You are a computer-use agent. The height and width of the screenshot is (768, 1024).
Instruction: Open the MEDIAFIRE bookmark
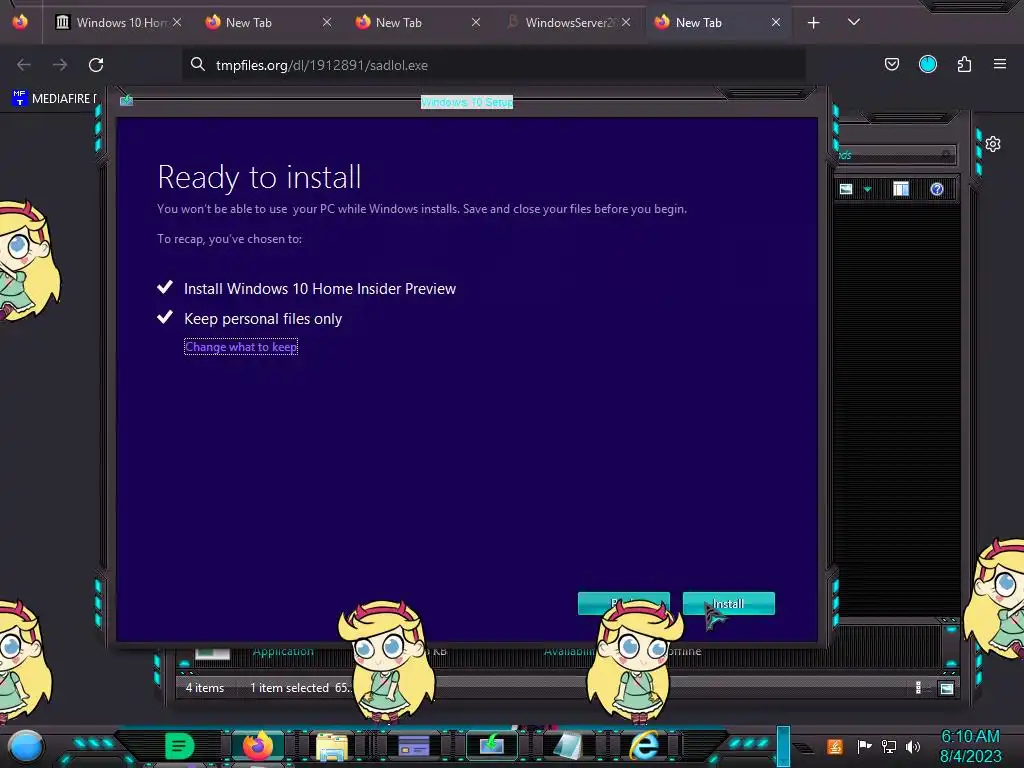54,99
